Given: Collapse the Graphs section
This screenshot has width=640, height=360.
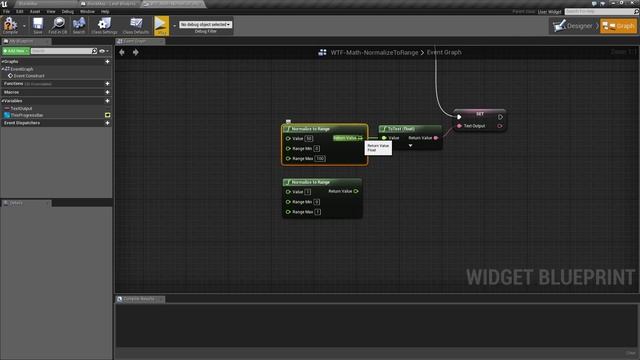Looking at the screenshot, I should (2, 62).
